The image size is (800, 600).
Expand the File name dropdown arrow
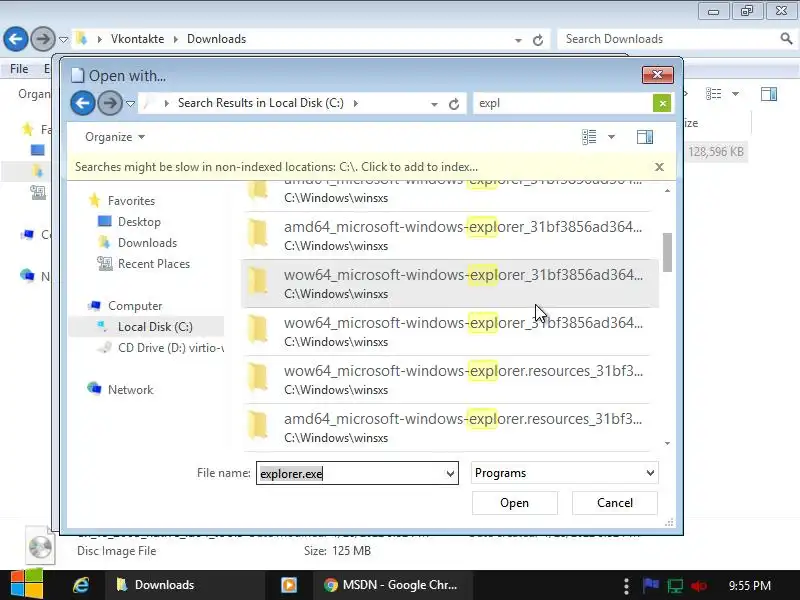[x=450, y=473]
